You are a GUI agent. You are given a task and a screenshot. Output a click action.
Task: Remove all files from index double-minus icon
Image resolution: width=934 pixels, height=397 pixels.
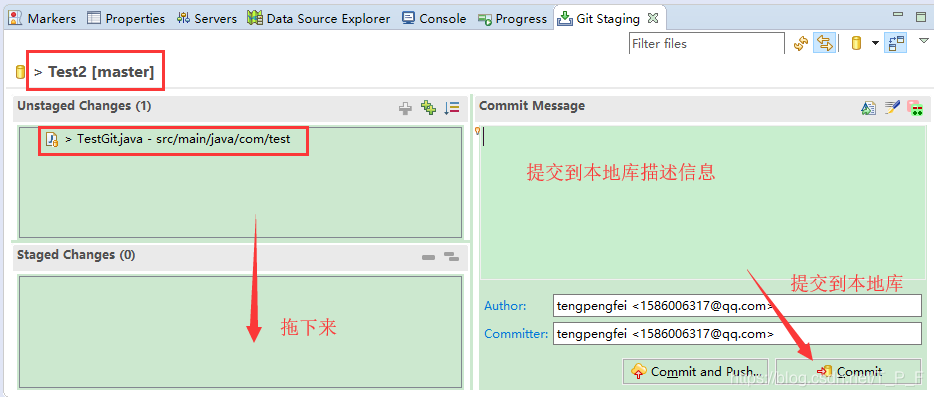pyautogui.click(x=452, y=257)
